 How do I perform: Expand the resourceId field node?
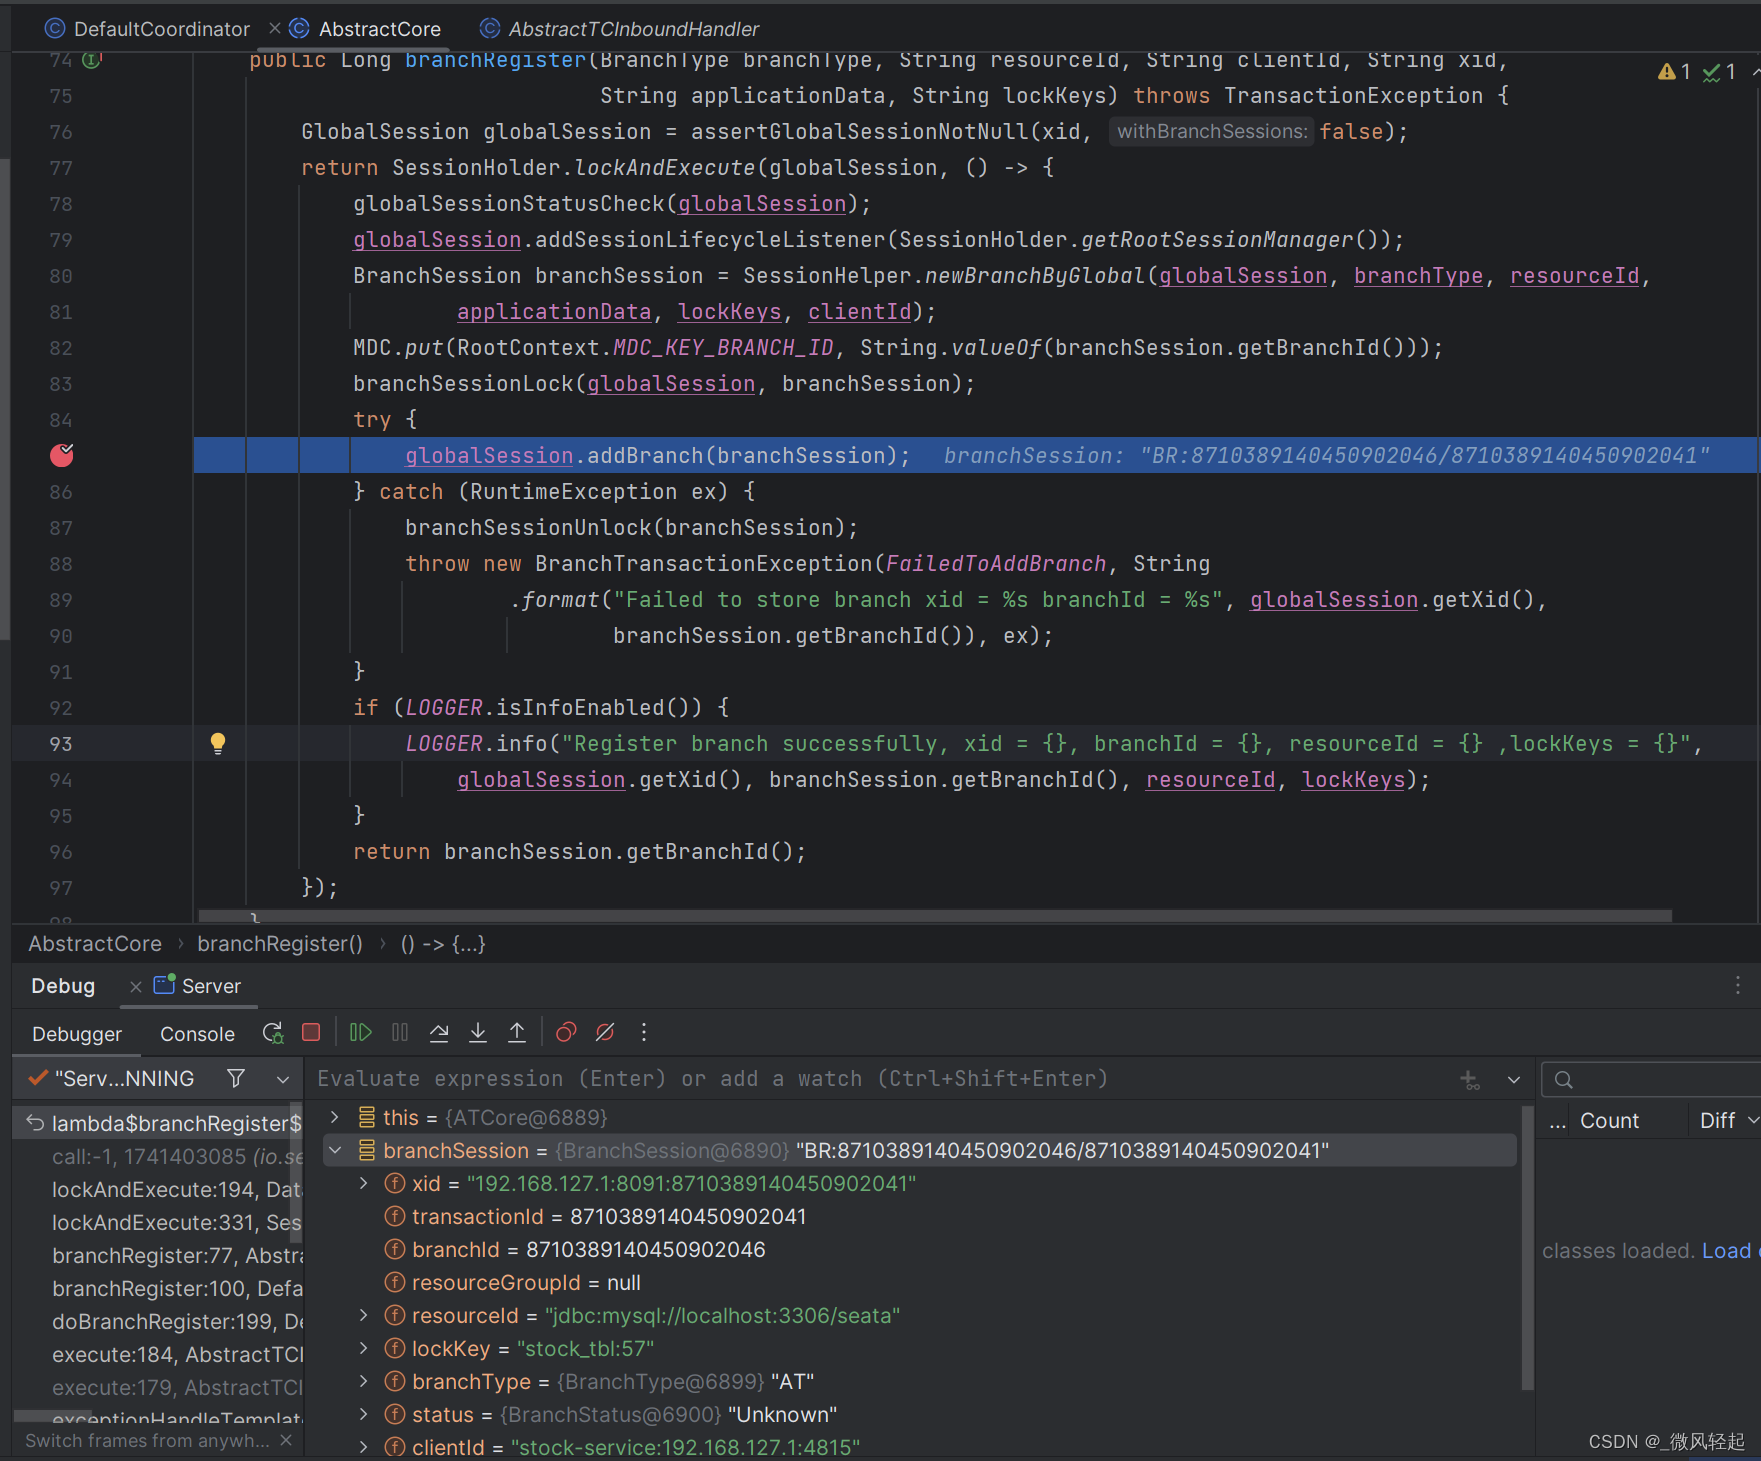(364, 1315)
